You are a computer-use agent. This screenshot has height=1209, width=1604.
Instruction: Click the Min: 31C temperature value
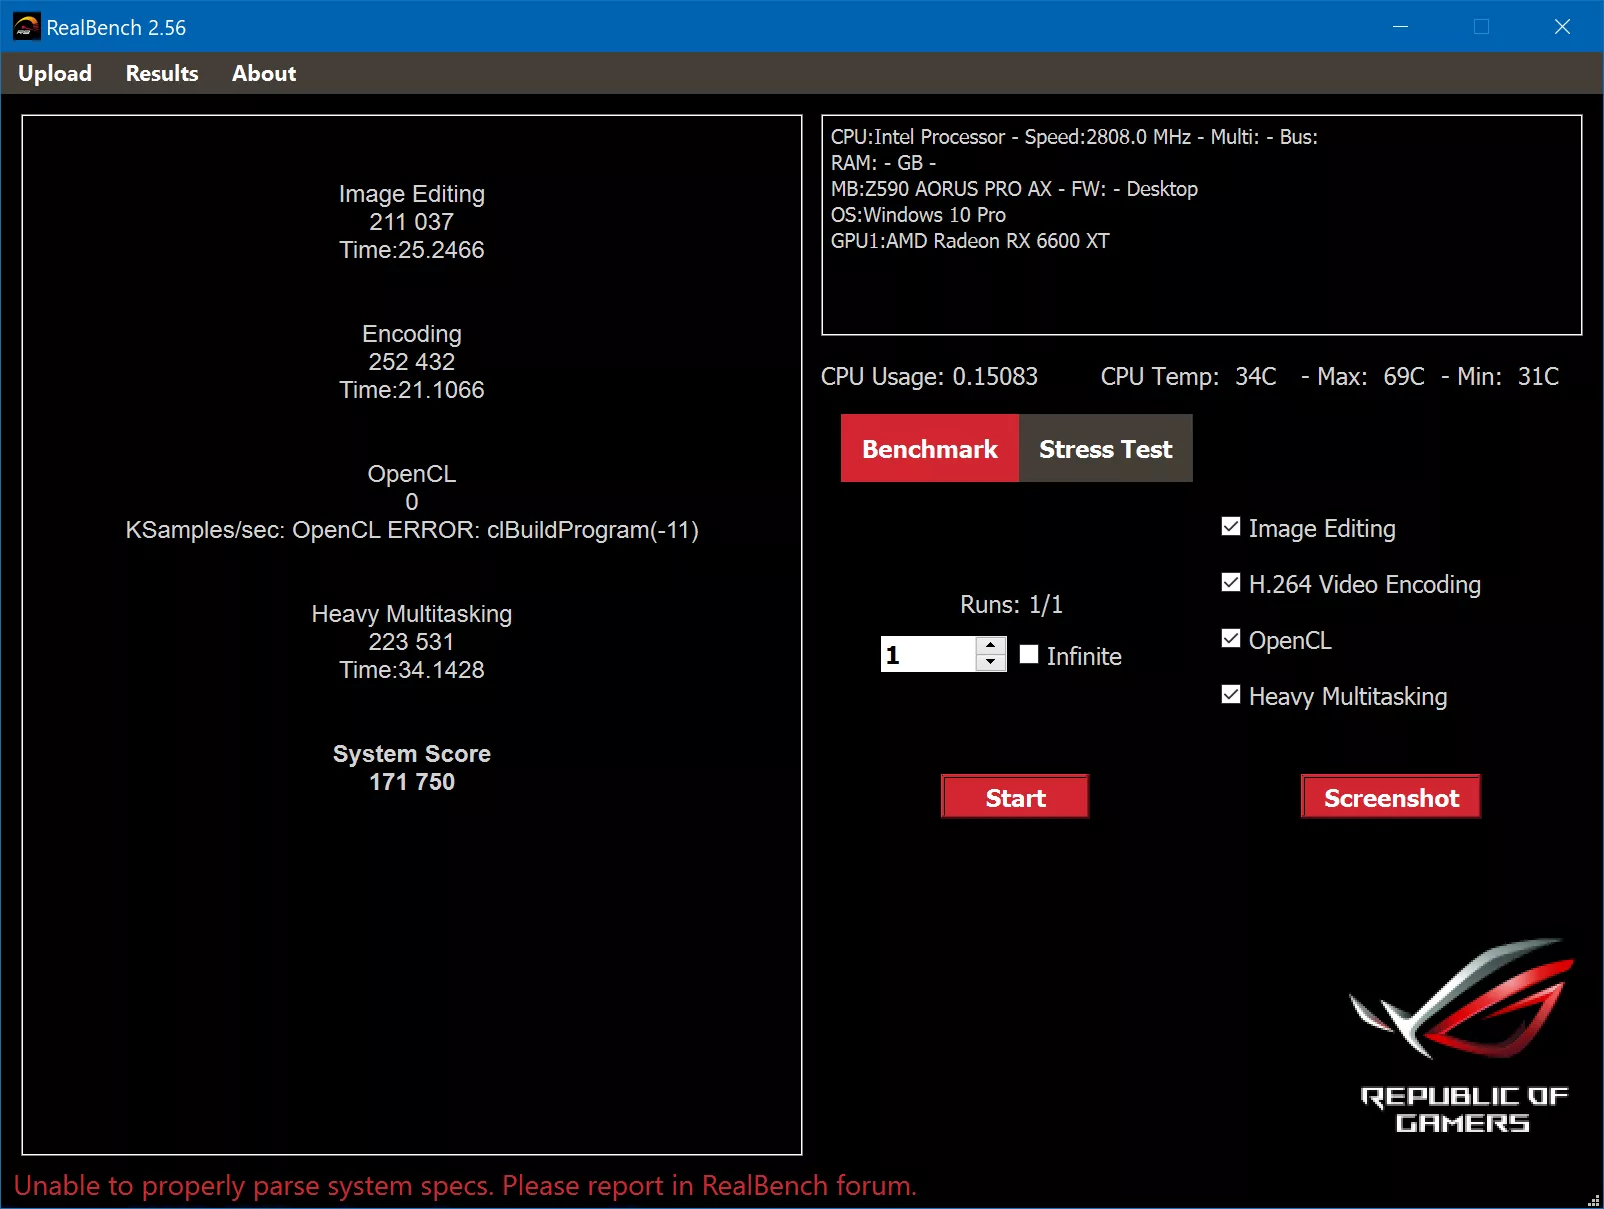pyautogui.click(x=1508, y=377)
